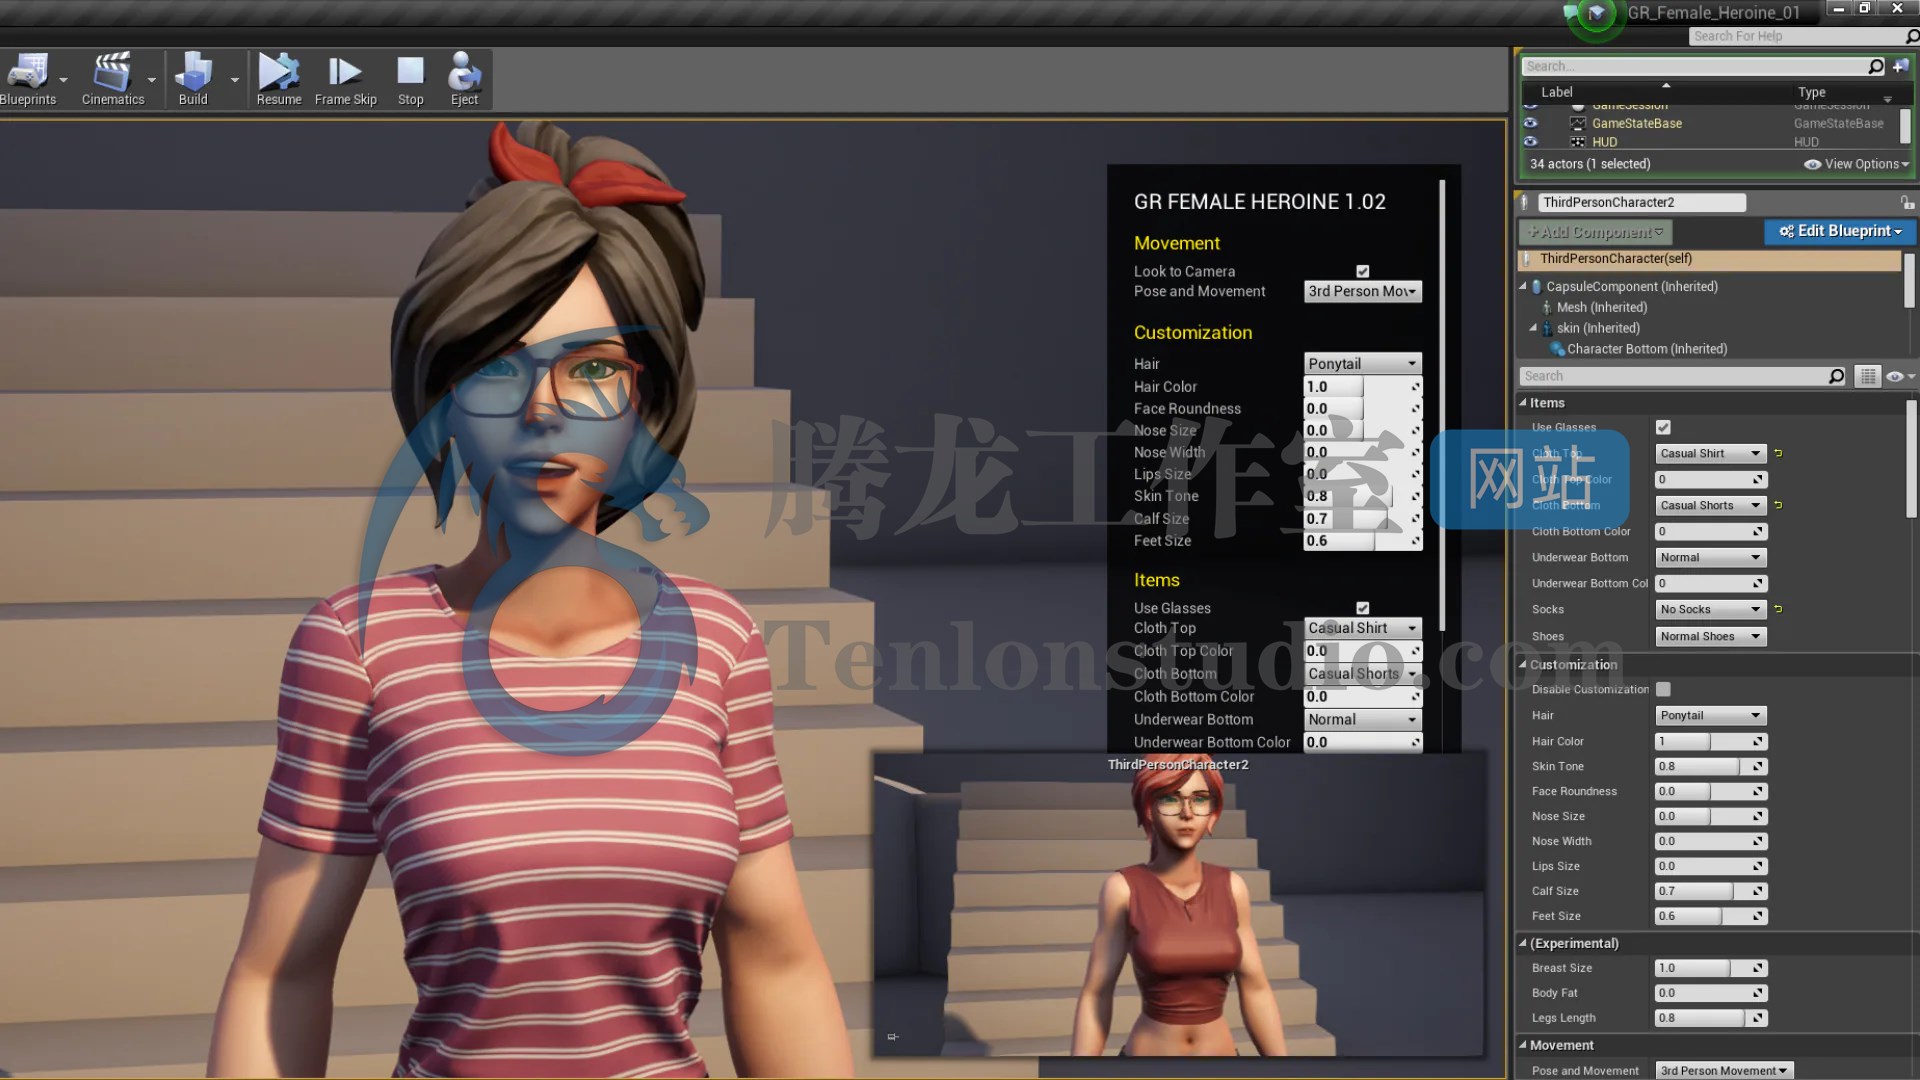
Task: Click the game panel vertical scrollbar
Action: point(1442,405)
